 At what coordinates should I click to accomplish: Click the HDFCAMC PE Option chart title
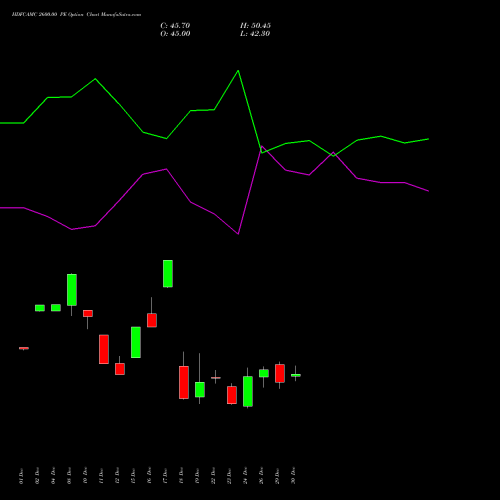click(x=76, y=15)
